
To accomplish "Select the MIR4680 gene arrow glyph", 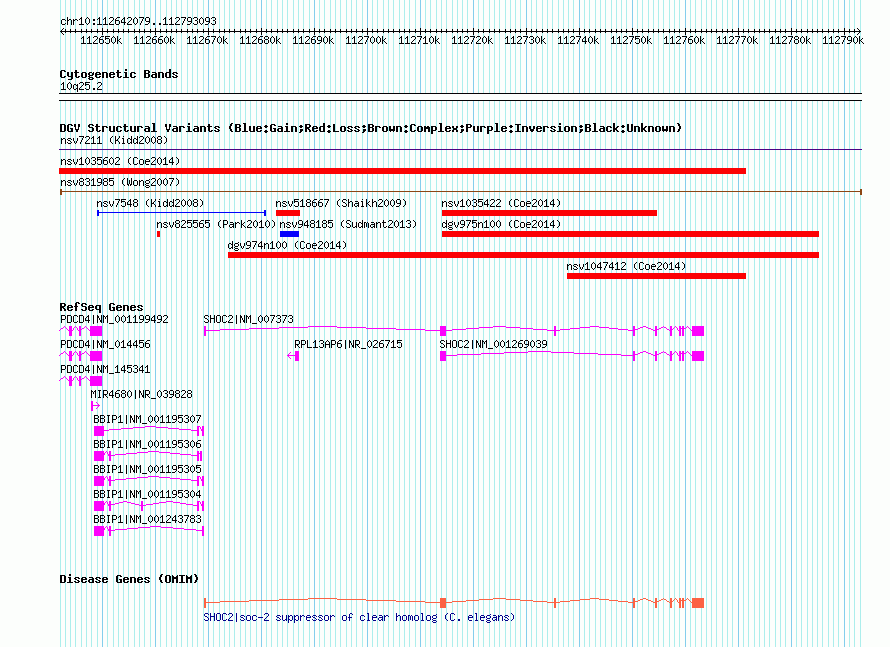I will coord(95,406).
